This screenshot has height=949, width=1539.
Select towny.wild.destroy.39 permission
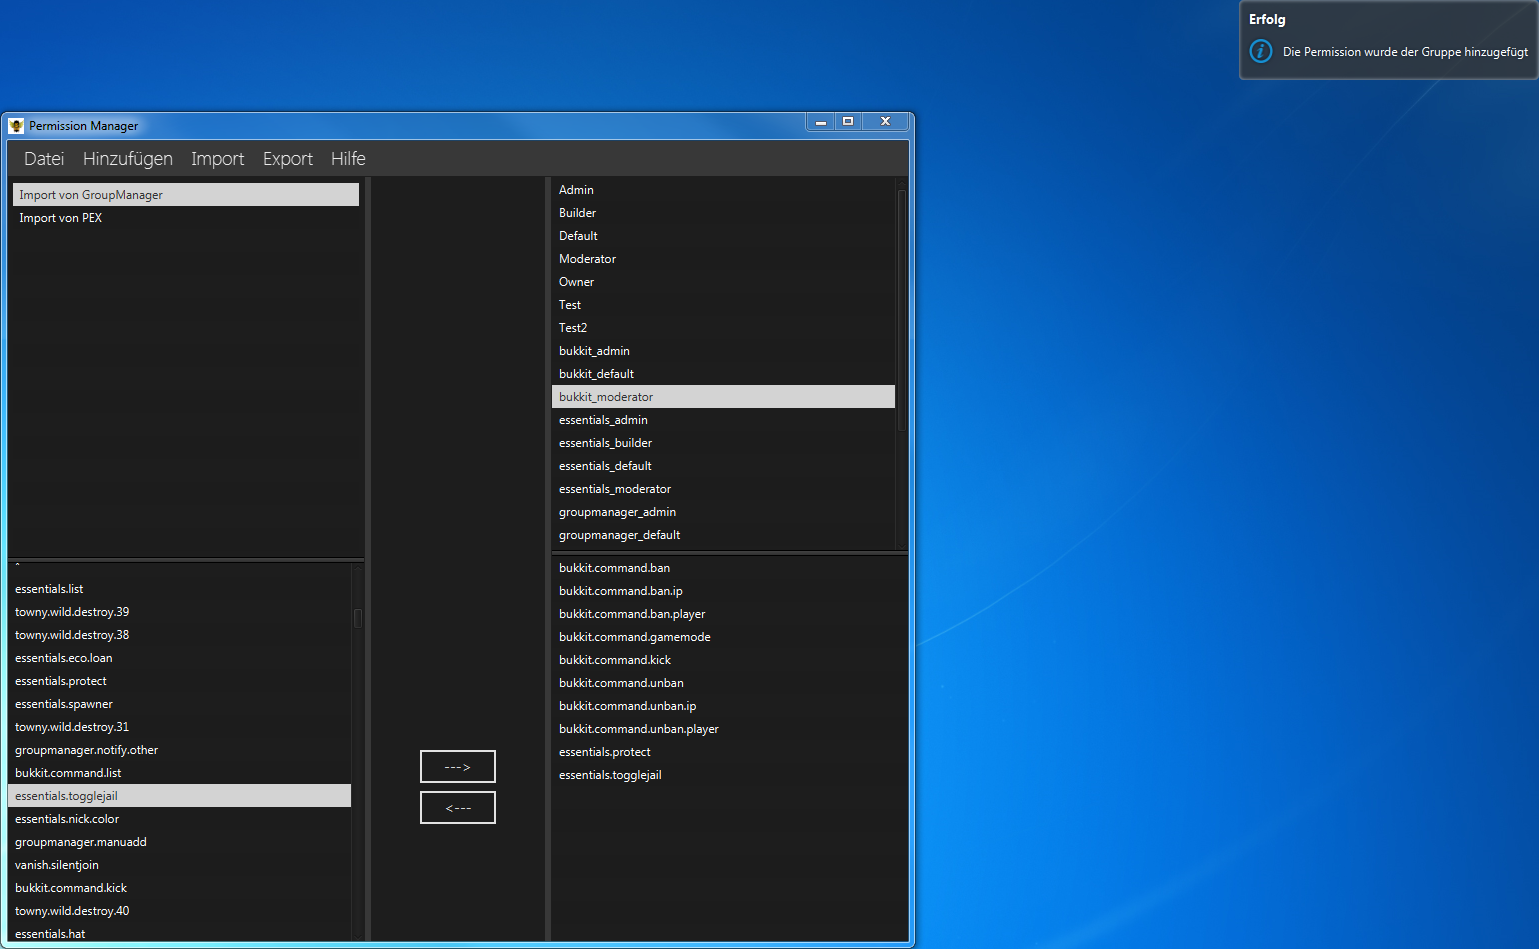[180, 612]
